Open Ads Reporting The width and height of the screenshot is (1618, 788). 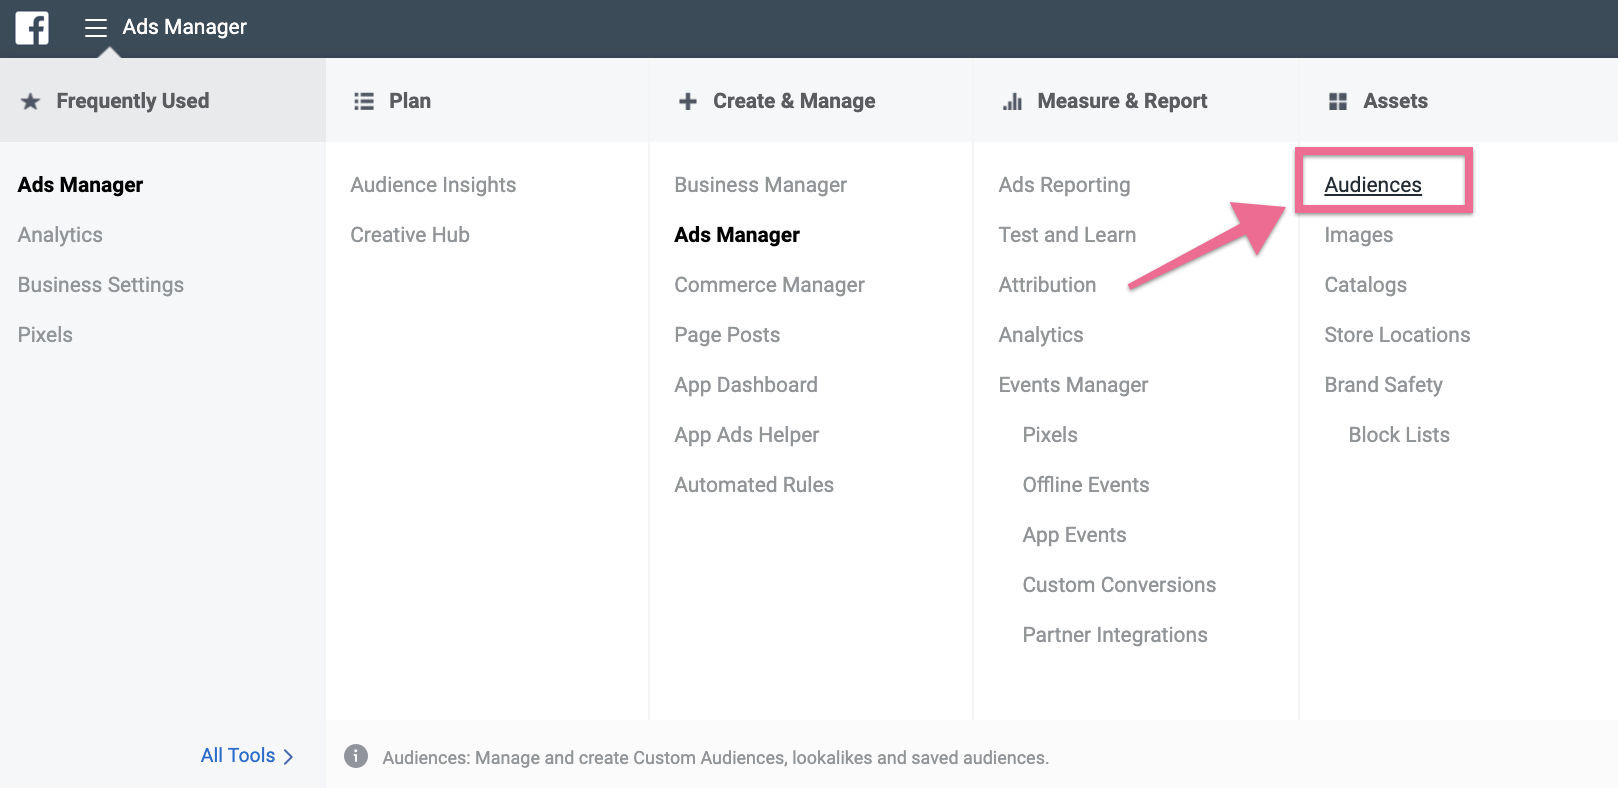1064,185
